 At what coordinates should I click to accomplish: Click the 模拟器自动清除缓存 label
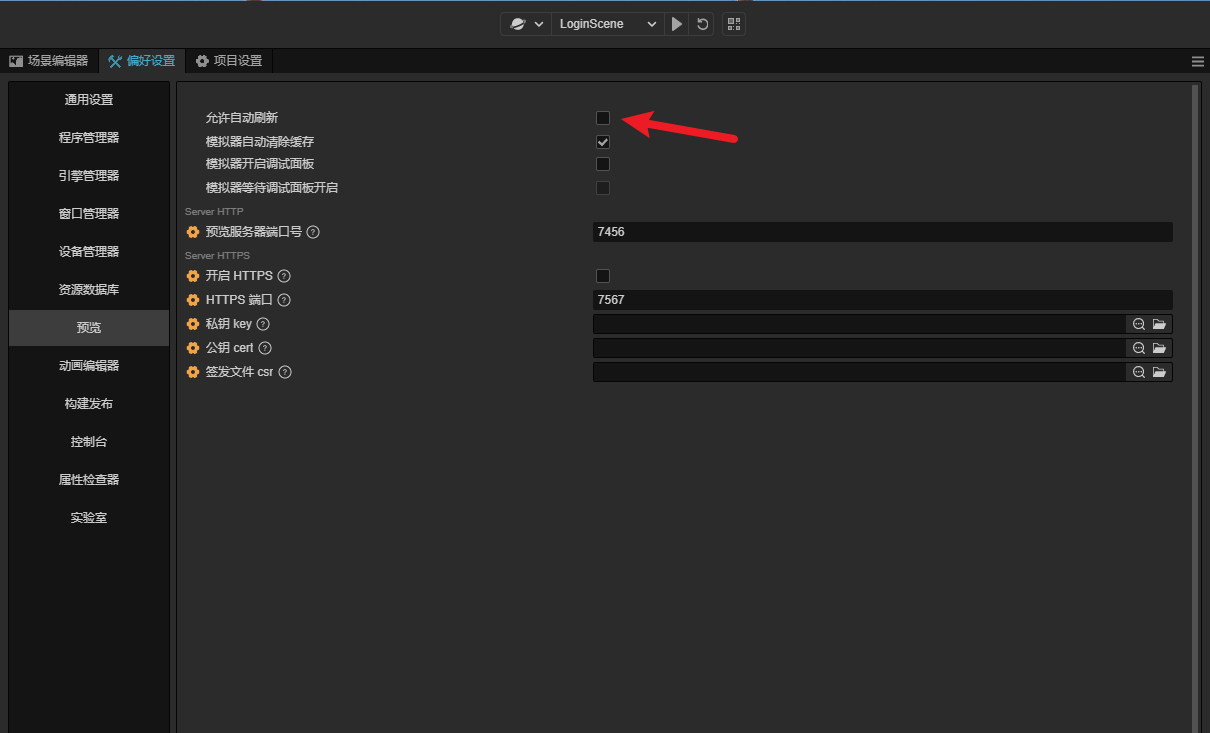[x=260, y=142]
